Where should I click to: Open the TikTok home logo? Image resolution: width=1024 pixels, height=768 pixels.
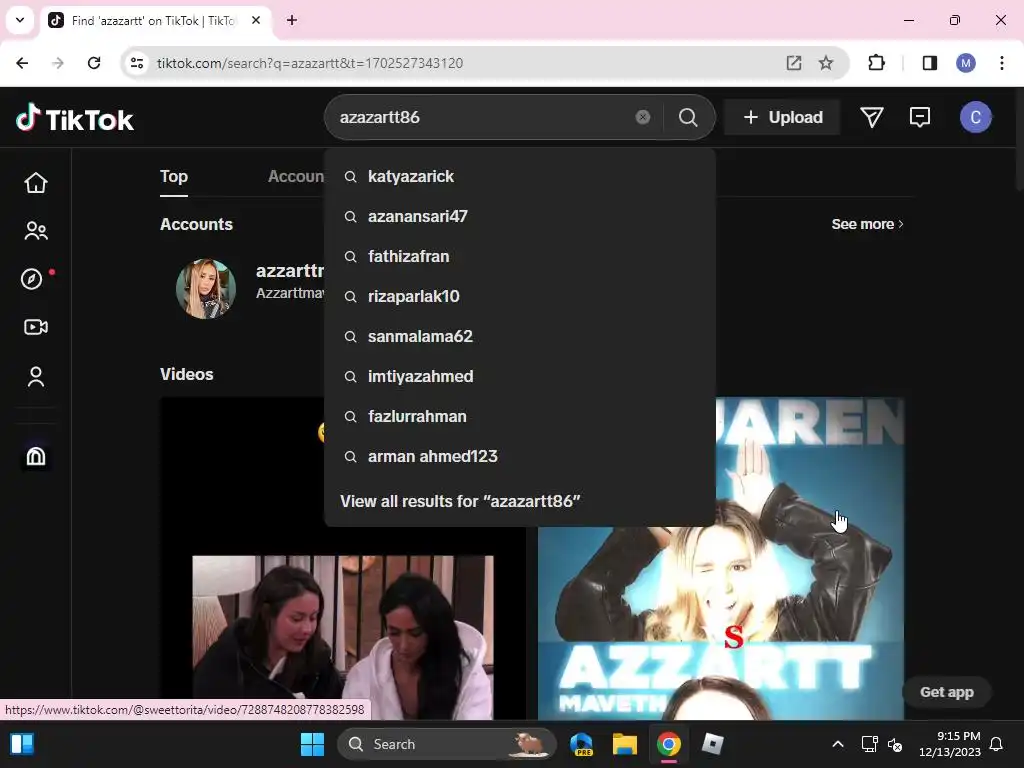(x=74, y=119)
